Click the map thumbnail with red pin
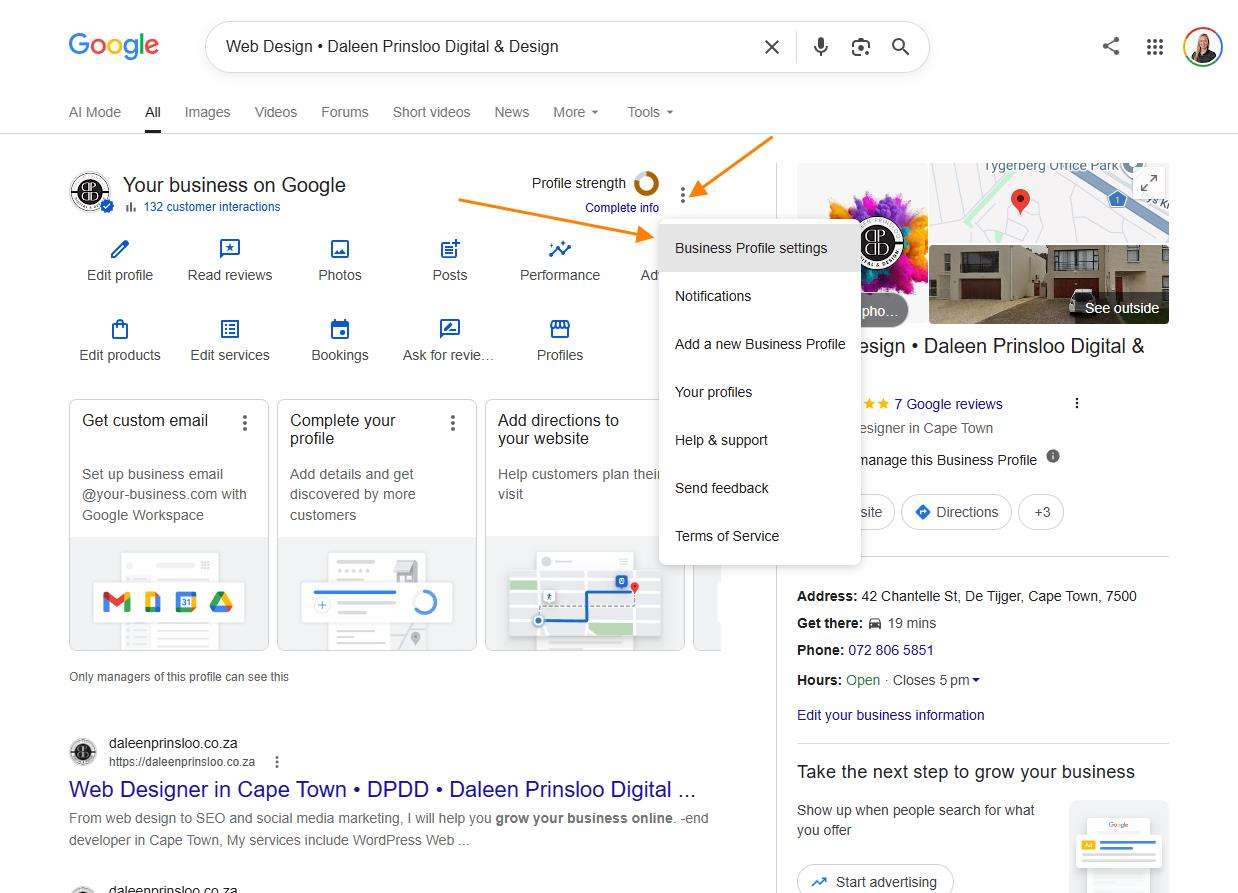 (x=1049, y=204)
